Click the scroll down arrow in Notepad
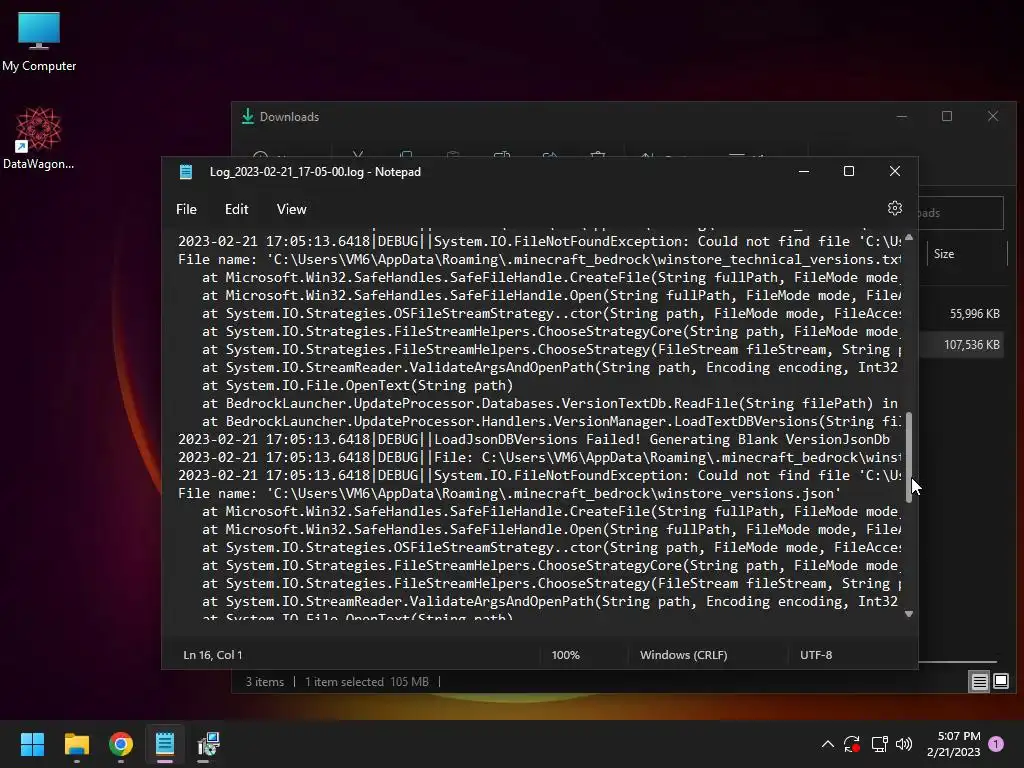This screenshot has height=768, width=1024. 908,614
